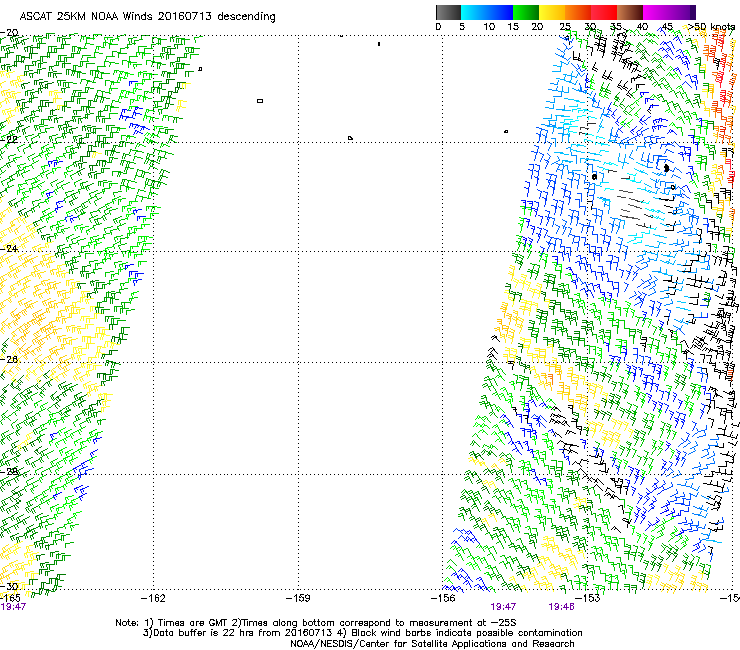The image size is (740, 650).
Task: Click the '19:47' time label beside 19:46
Action: click(x=503, y=607)
